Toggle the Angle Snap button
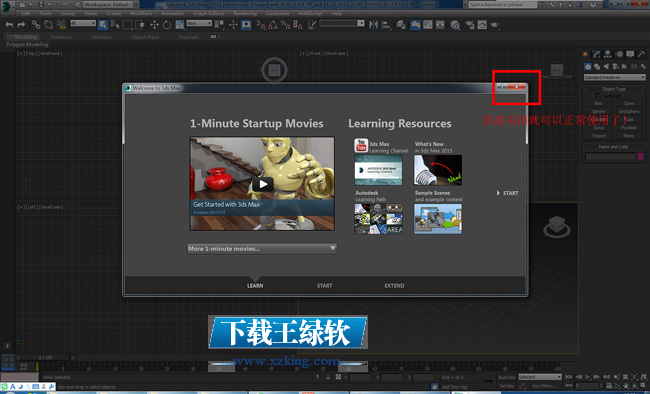650x394 pixels. tap(273, 25)
